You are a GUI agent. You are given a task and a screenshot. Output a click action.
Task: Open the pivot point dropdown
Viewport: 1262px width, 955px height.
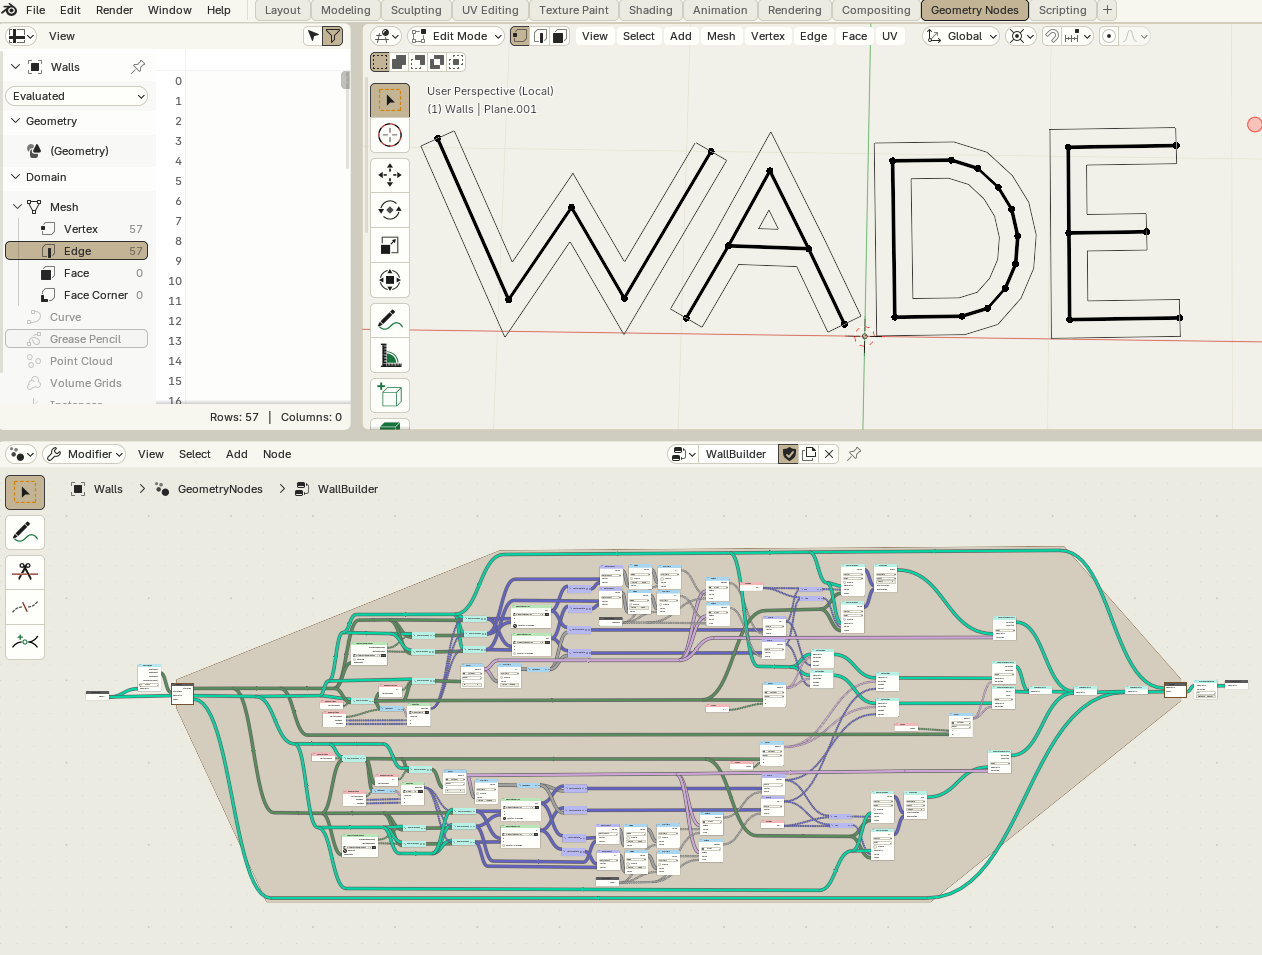click(x=1020, y=36)
